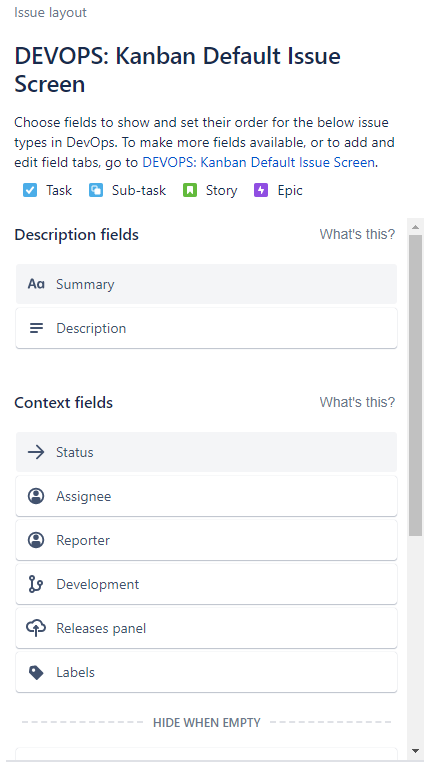
Task: Select the Labels field row
Action: pos(206,672)
